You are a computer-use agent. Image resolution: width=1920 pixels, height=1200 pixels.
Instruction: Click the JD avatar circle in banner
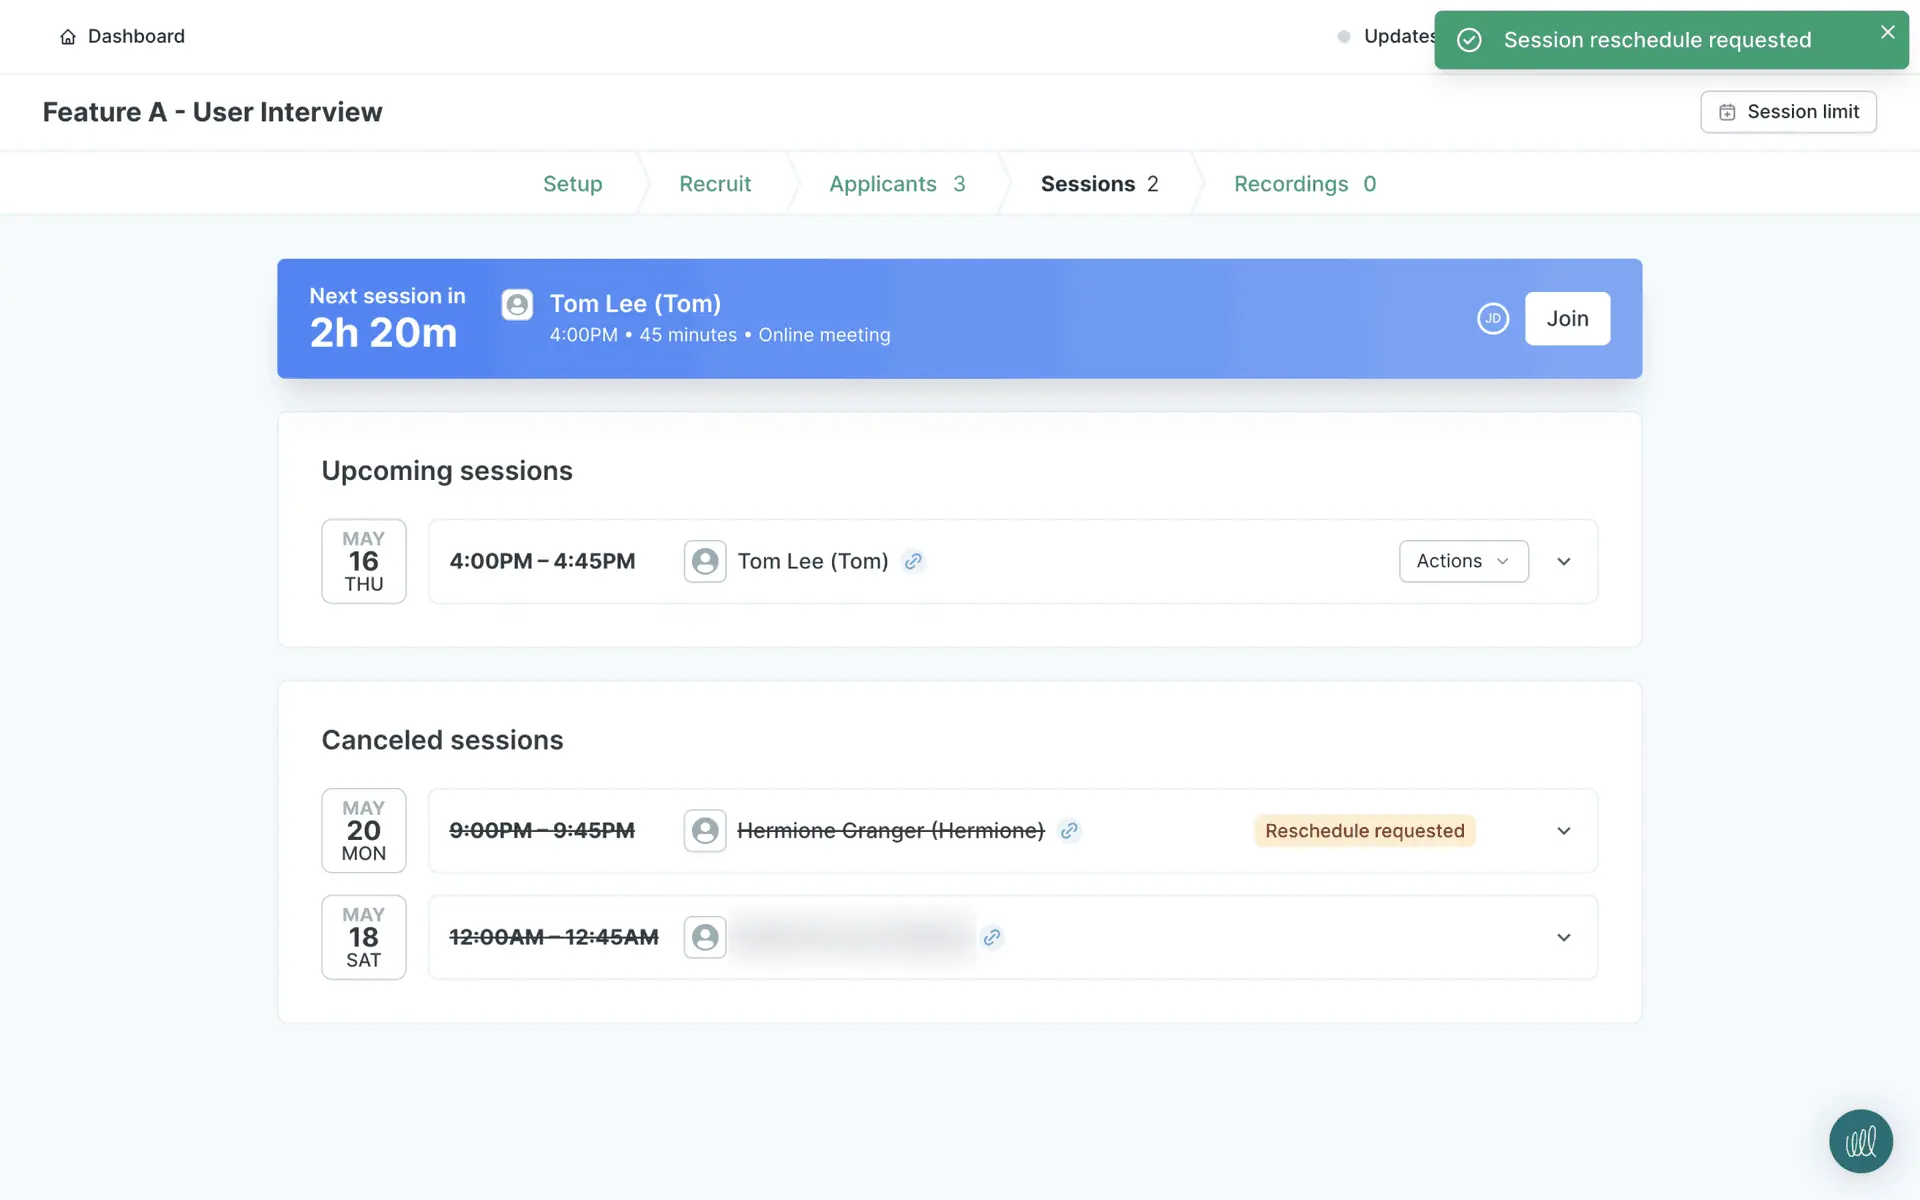point(1492,319)
